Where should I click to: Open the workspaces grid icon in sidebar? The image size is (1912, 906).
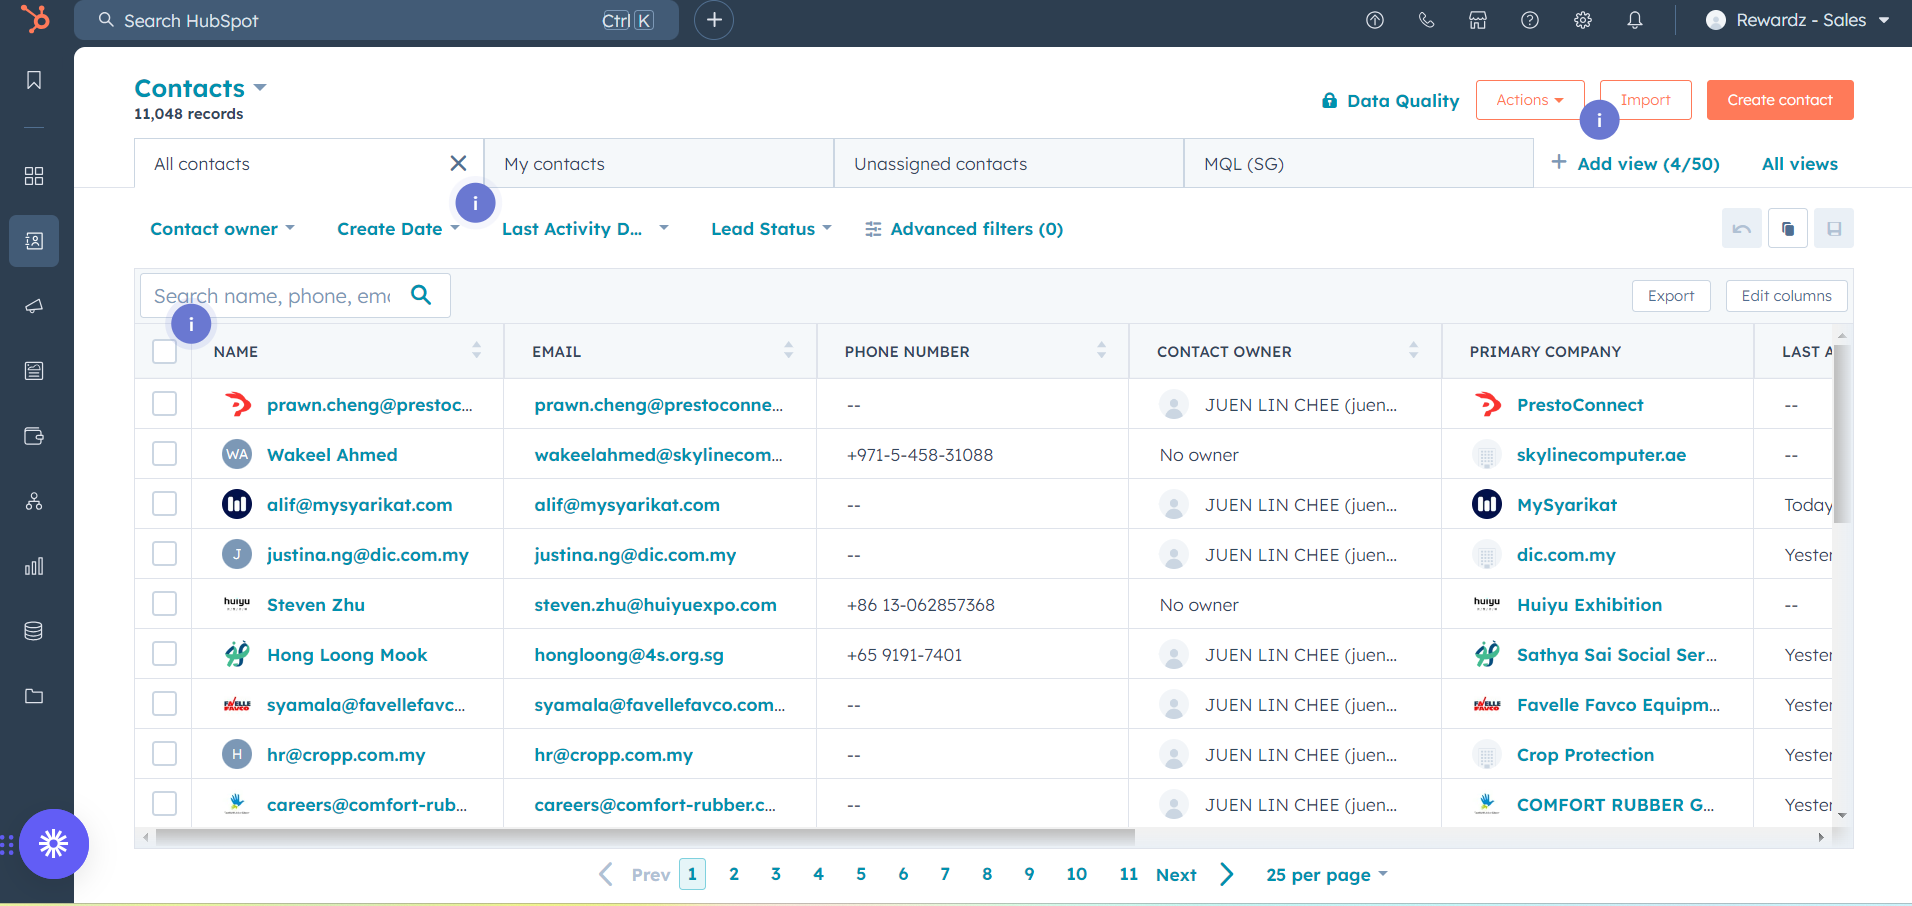point(34,176)
